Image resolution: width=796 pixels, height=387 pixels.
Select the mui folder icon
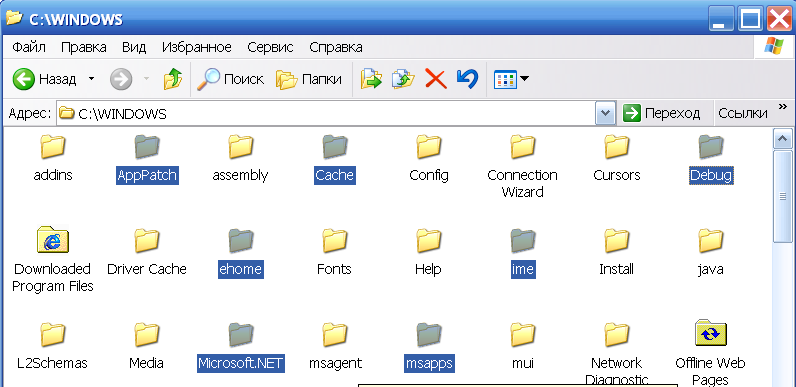pos(522,334)
